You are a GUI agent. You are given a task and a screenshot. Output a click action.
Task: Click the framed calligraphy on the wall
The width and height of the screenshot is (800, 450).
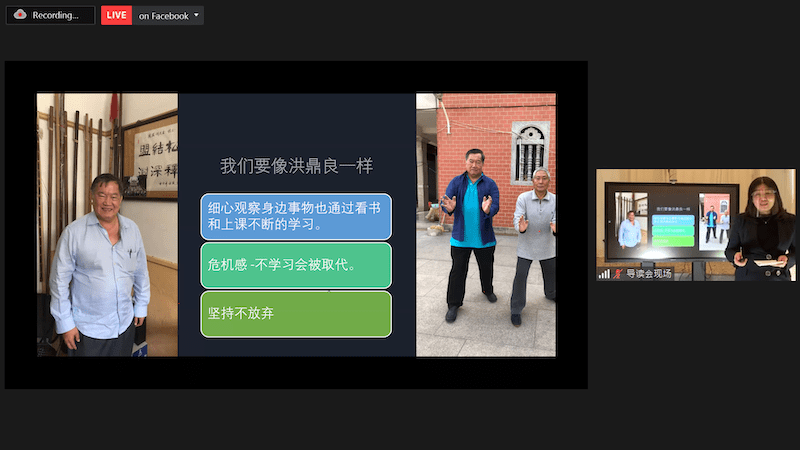152,155
